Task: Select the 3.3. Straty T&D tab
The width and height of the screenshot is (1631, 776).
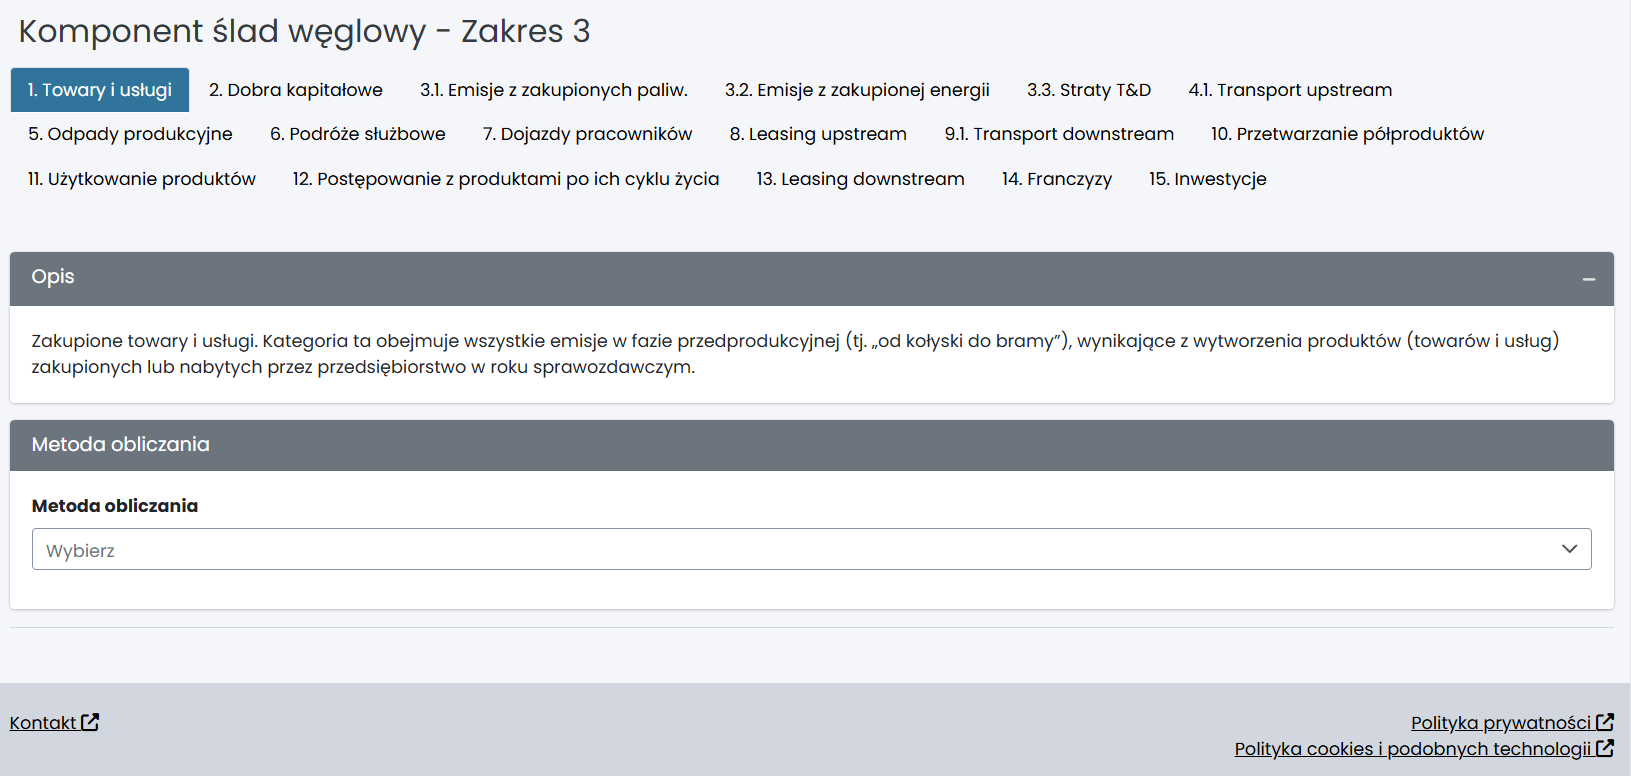Action: point(1088,90)
